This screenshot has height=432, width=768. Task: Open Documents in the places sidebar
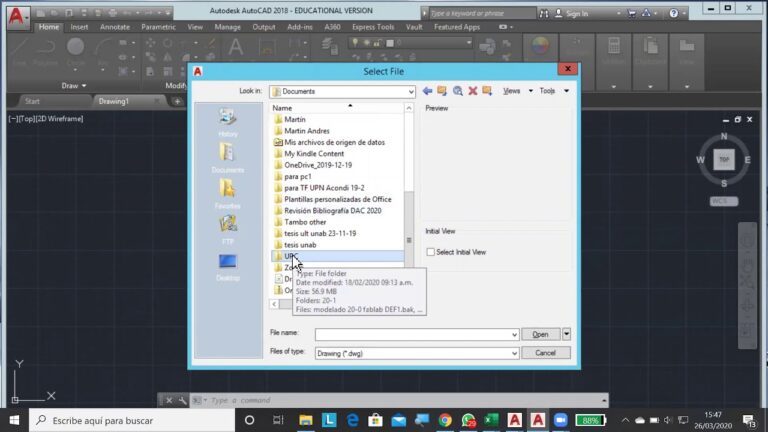click(228, 158)
